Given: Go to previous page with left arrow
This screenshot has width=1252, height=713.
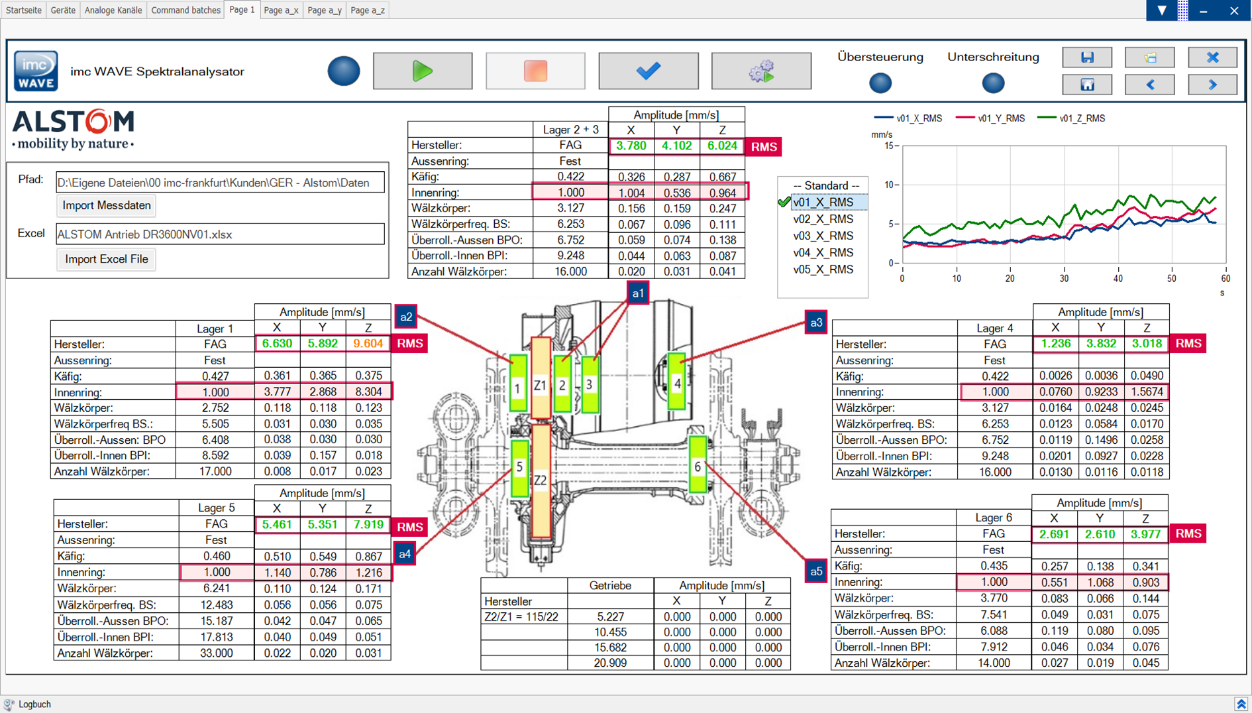Looking at the screenshot, I should click(1149, 85).
